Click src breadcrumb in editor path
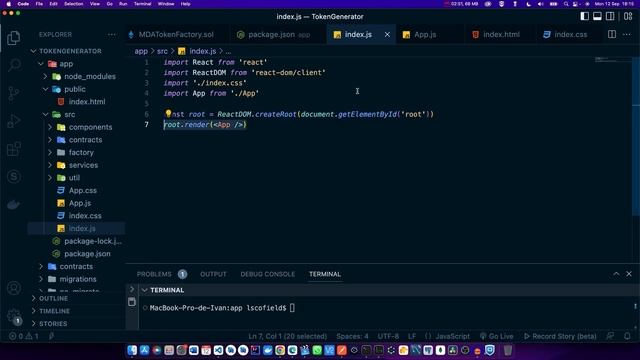Screen dimensions: 640x360 (x=162, y=51)
